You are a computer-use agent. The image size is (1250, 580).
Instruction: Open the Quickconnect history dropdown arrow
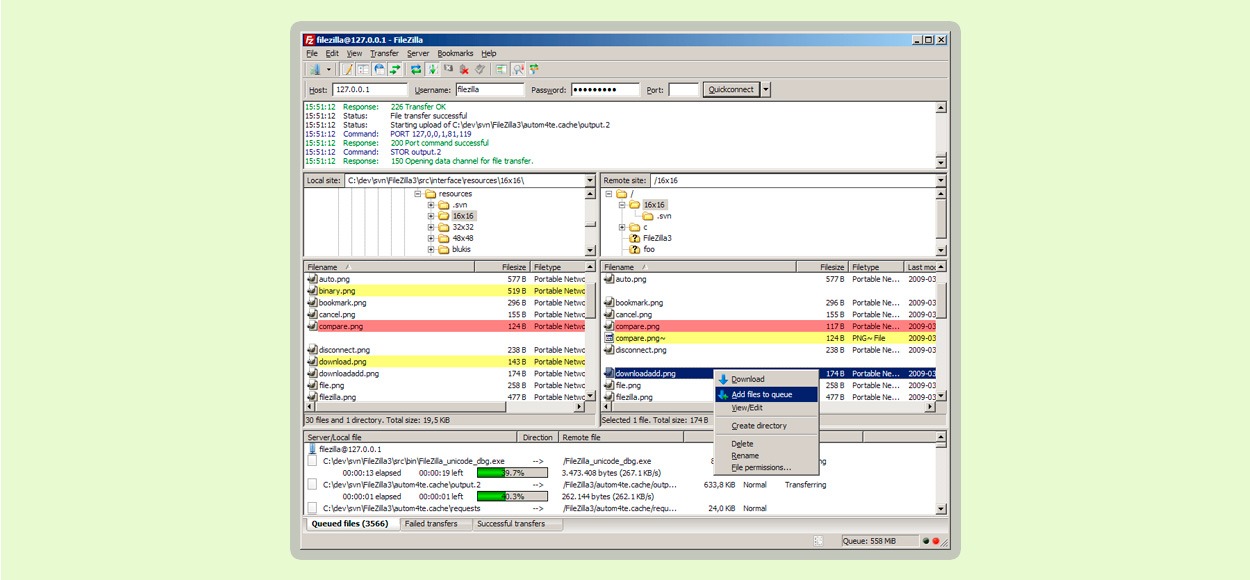(766, 90)
